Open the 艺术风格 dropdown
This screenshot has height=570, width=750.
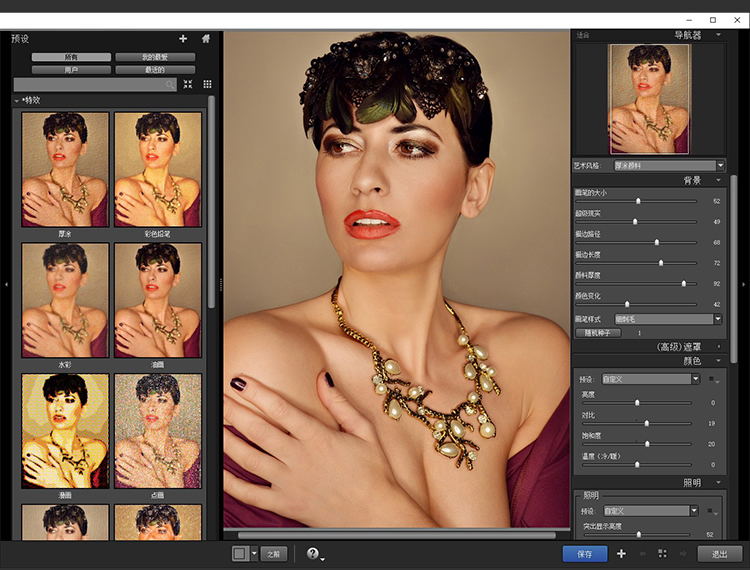pyautogui.click(x=669, y=165)
